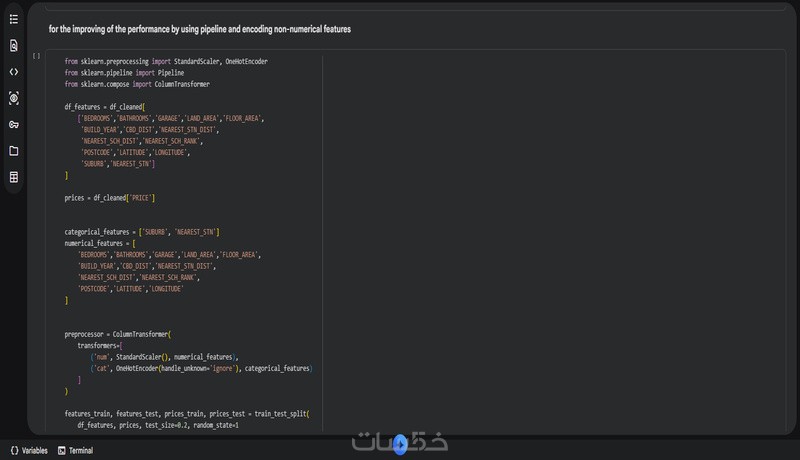This screenshot has width=800, height=460.
Task: Open the Table of contents sidebar panel
Action: [14, 19]
